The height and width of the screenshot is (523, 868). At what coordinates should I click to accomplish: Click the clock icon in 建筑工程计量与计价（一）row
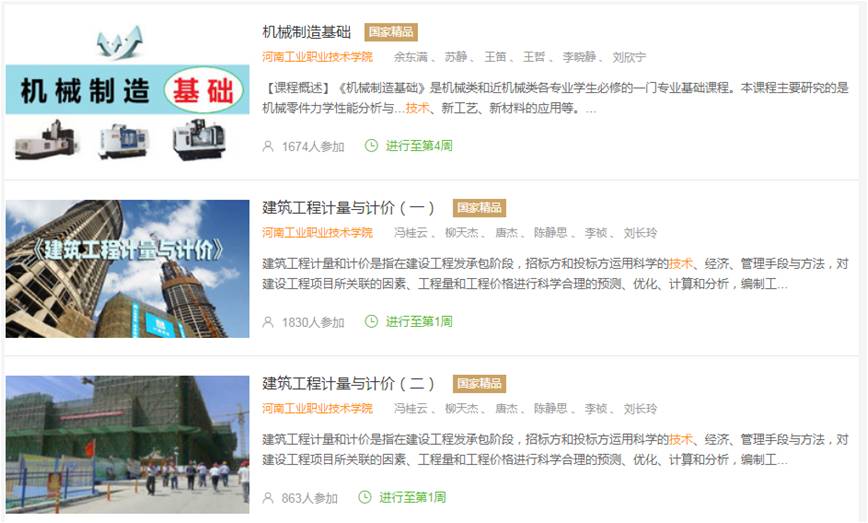coord(371,321)
